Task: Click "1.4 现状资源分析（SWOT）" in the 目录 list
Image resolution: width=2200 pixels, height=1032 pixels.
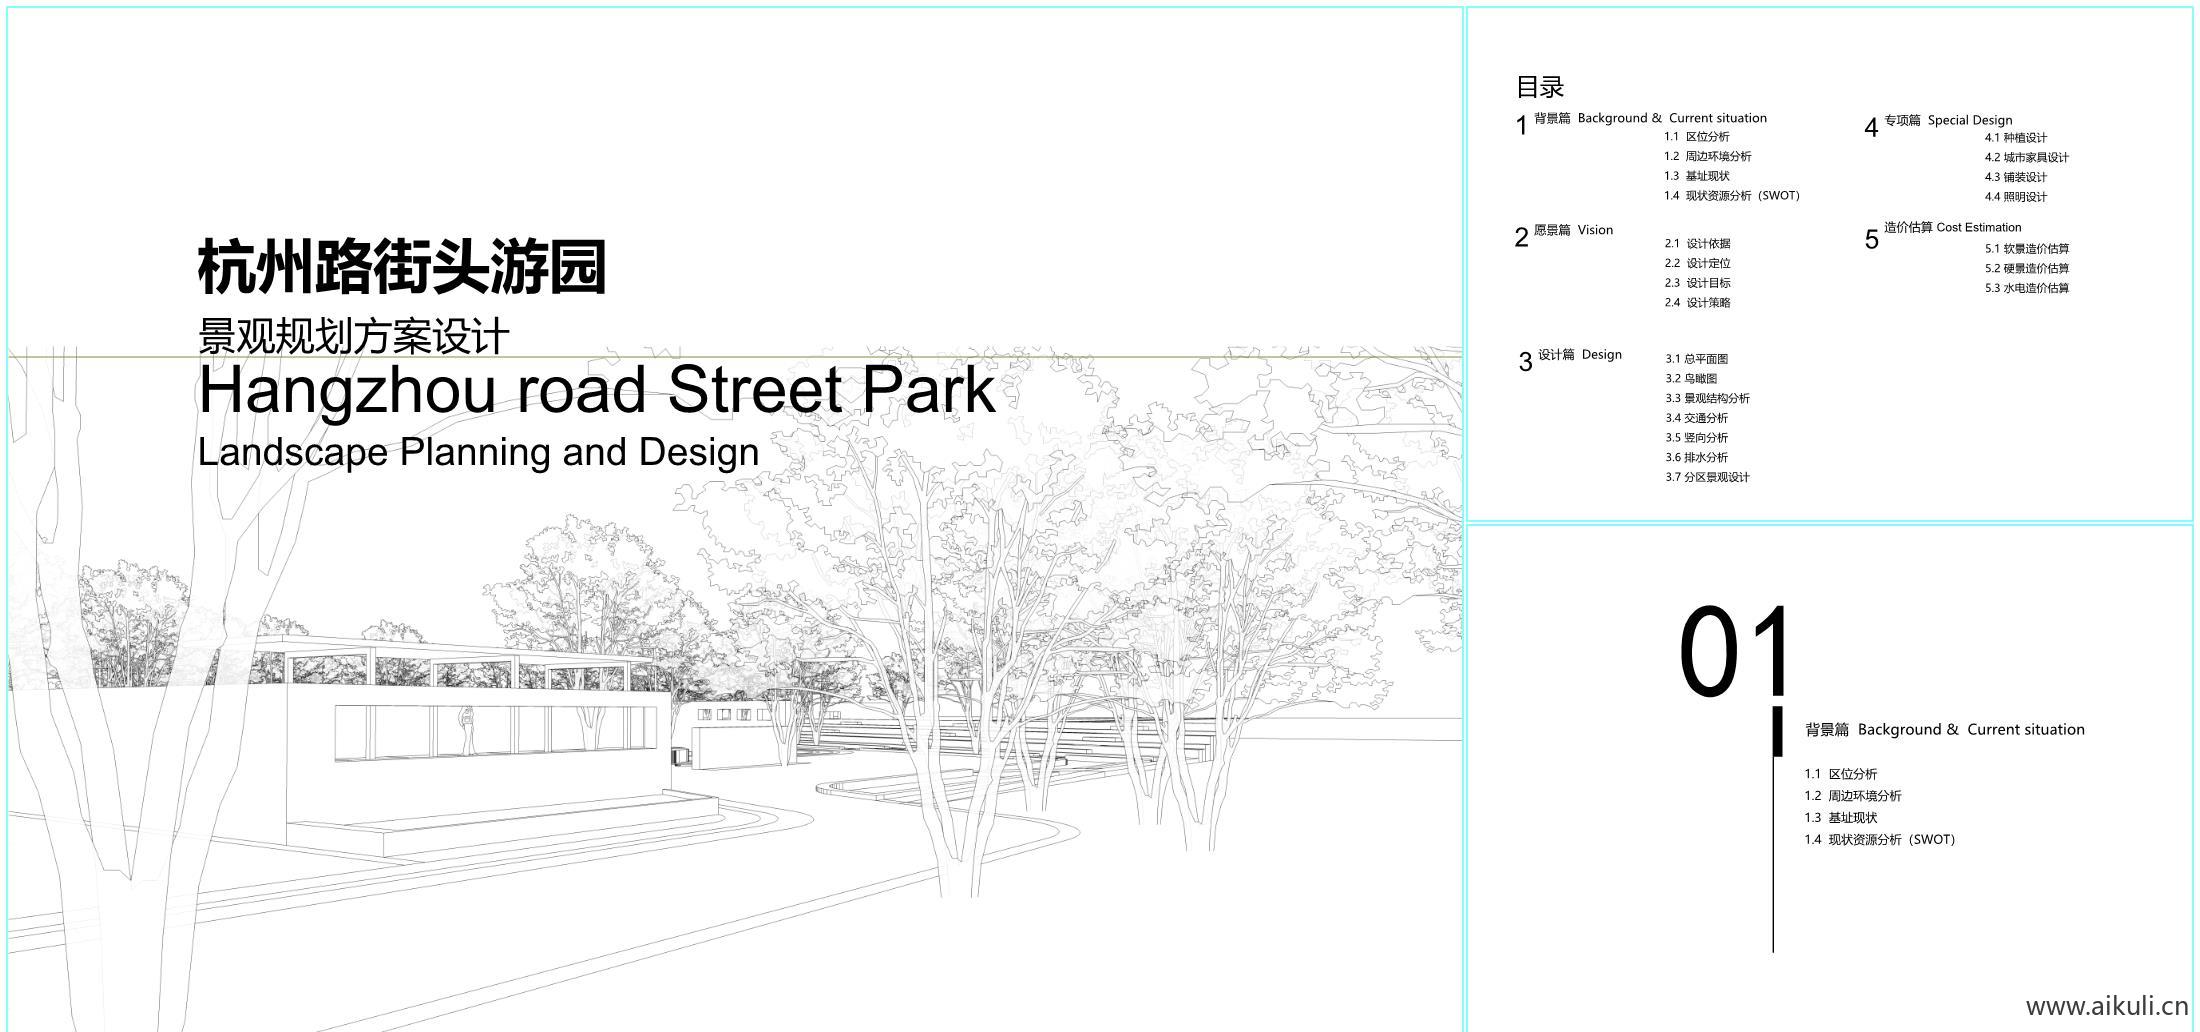Action: [x=1732, y=196]
